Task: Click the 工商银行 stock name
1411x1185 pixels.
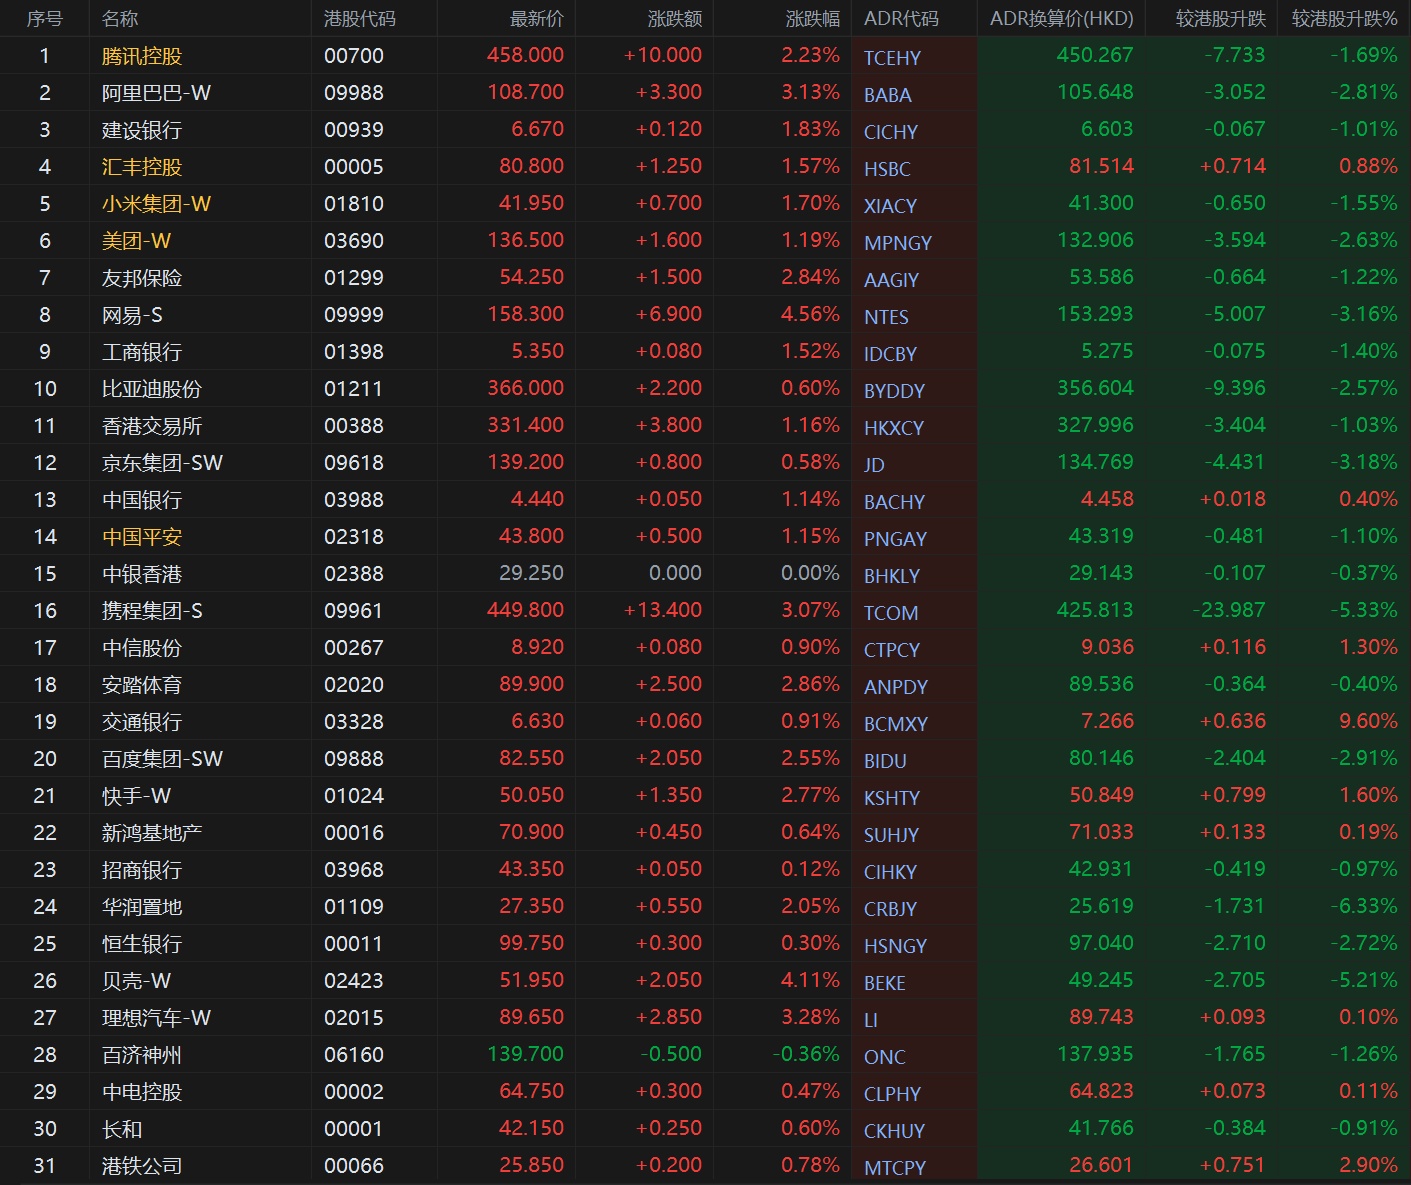Action: 142,352
